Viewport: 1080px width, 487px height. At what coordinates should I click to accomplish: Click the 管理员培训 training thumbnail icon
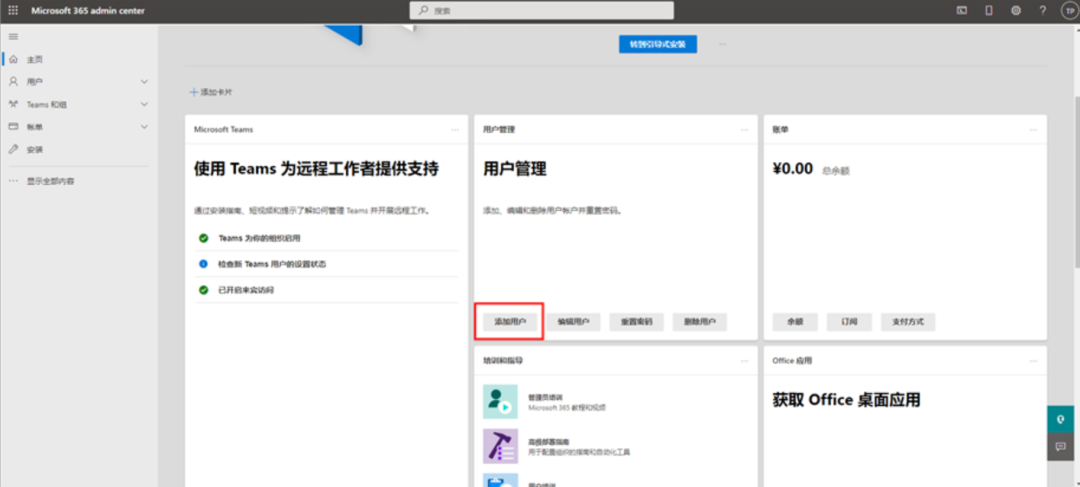coord(501,402)
